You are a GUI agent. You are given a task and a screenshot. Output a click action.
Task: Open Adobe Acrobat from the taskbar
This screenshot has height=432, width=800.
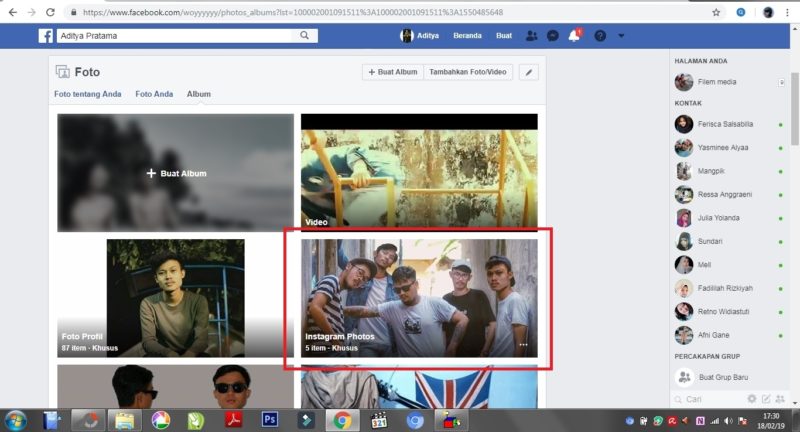(x=233, y=420)
